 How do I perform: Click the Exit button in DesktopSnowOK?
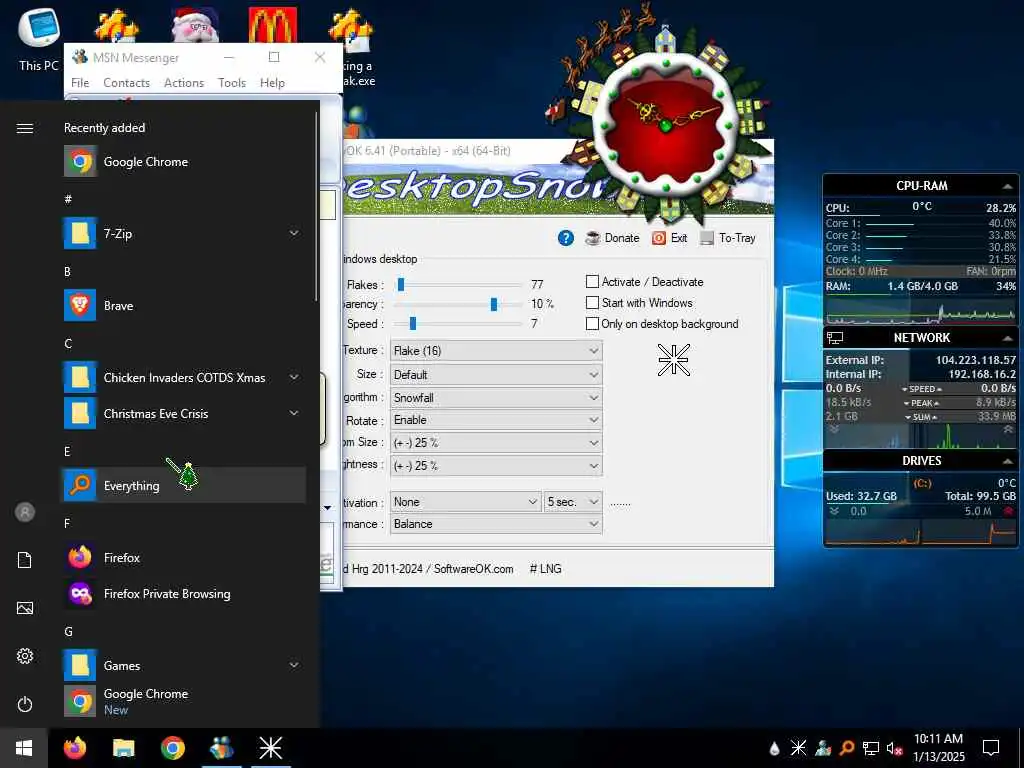click(670, 238)
